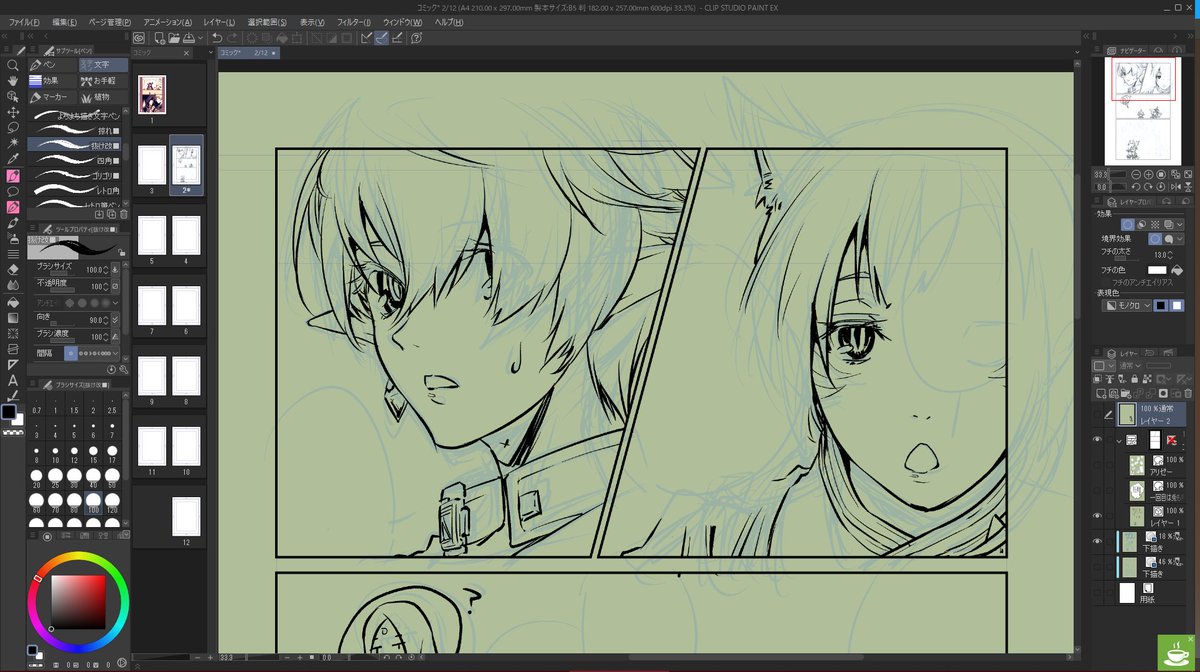Click the zoom out minus icon in Navigator
1200x672 pixels.
[1136, 174]
